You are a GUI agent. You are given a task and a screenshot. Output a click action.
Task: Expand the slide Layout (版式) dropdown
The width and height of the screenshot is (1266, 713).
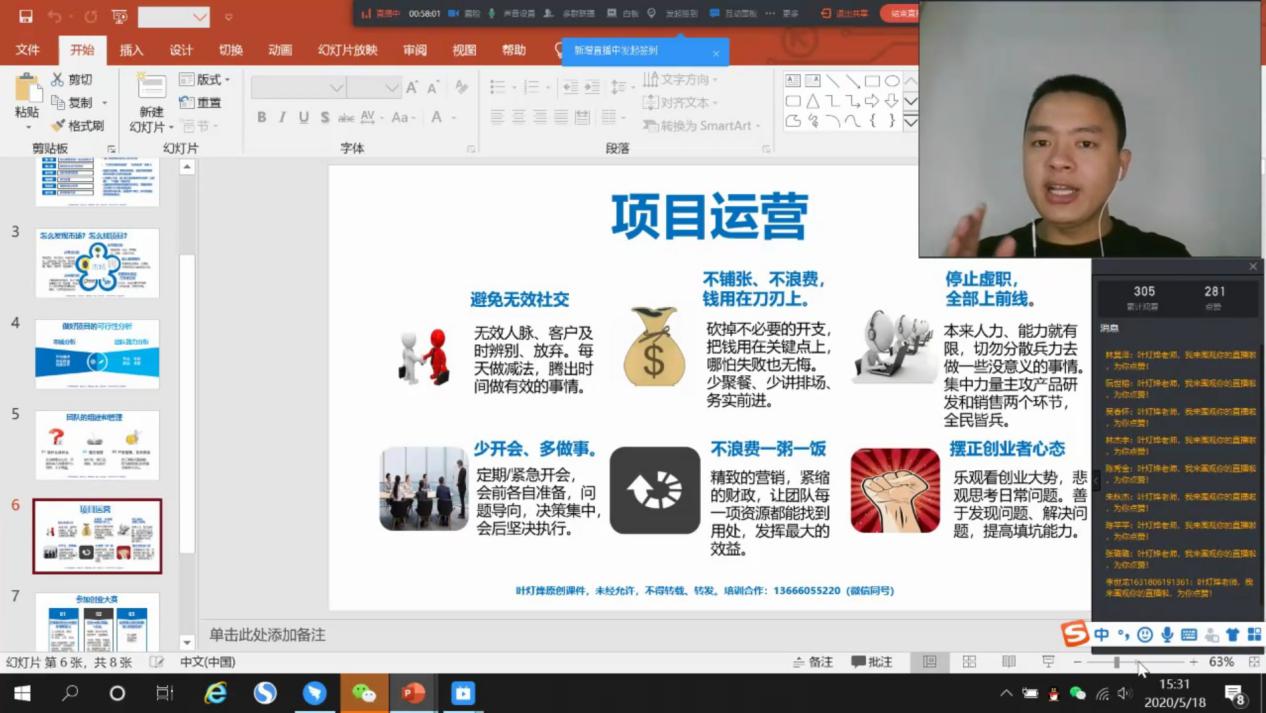(x=205, y=80)
